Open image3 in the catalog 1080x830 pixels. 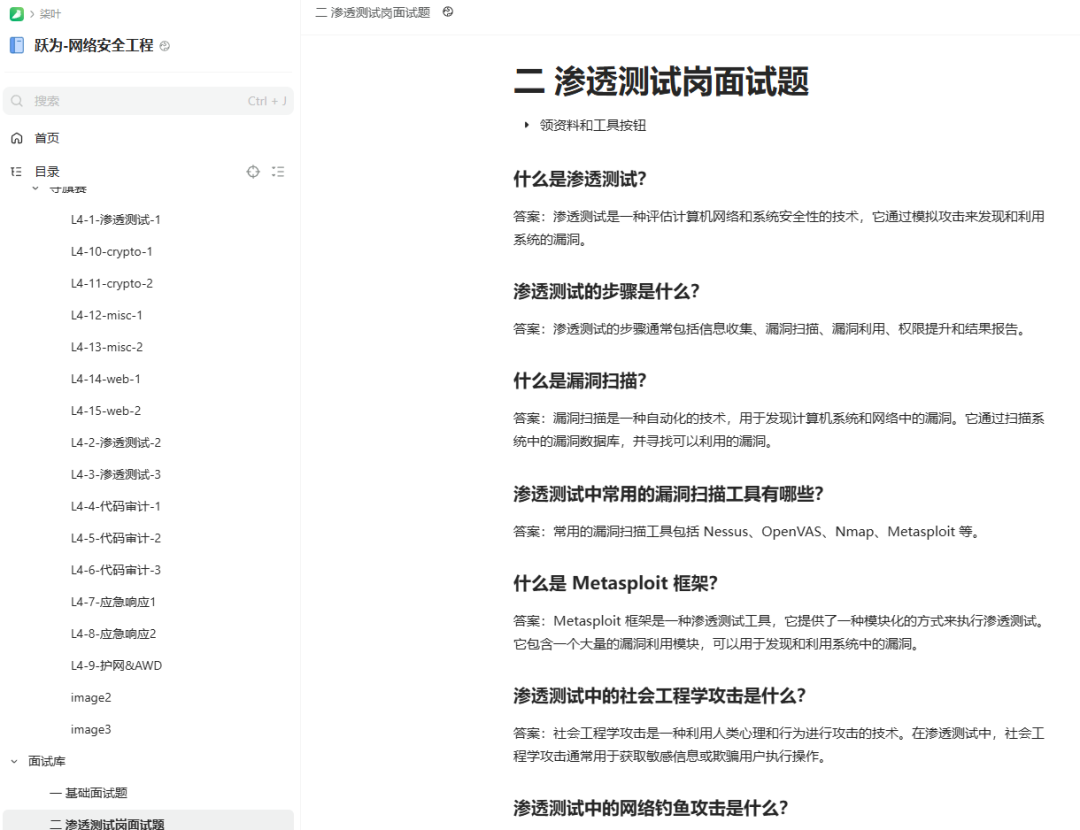(91, 729)
